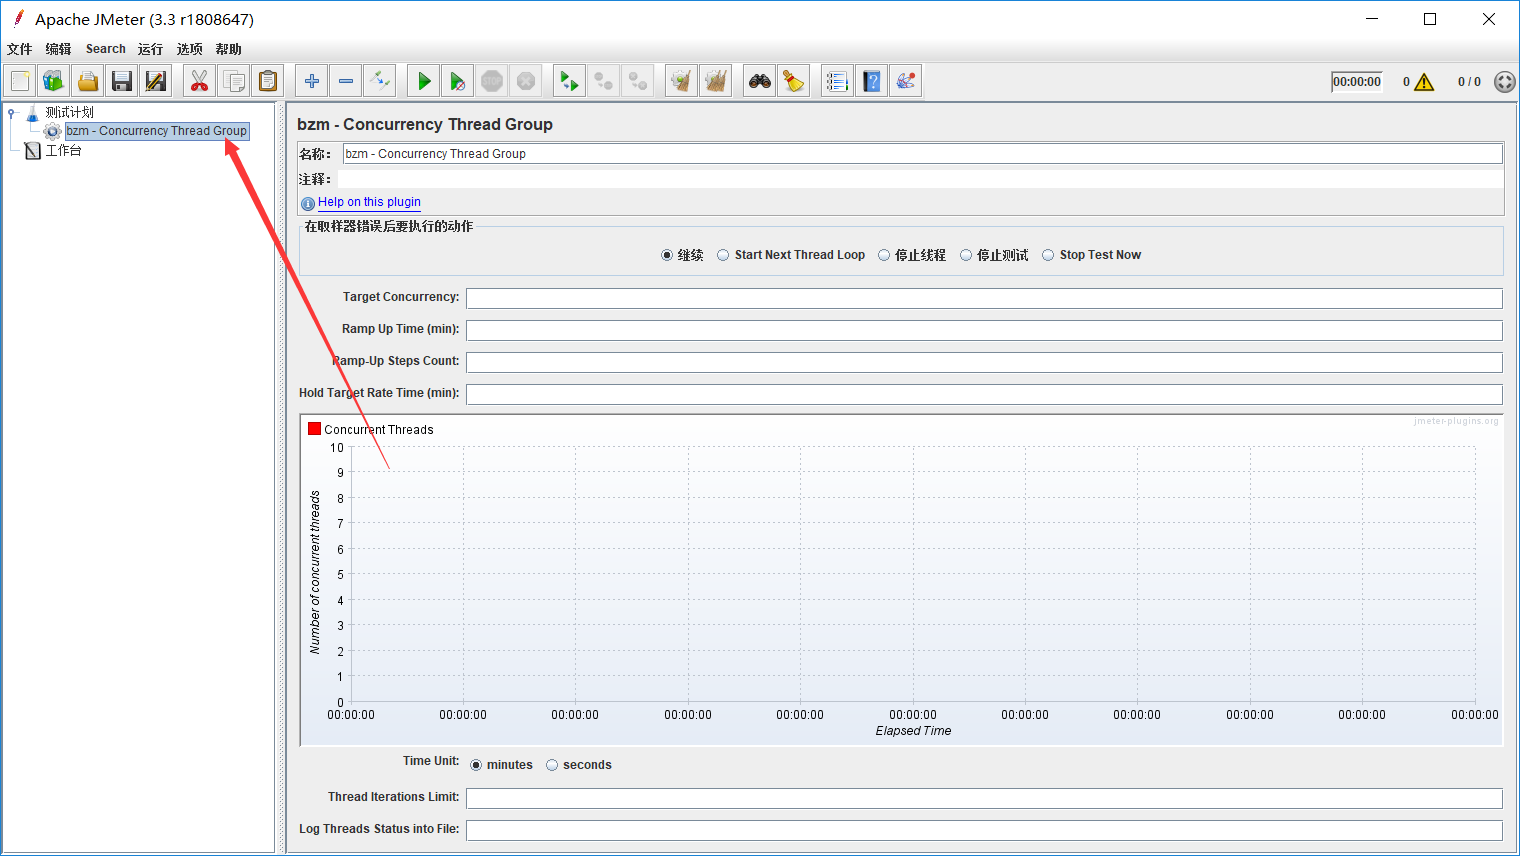Click the Paste clipboard icon
The image size is (1520, 856).
[x=268, y=81]
